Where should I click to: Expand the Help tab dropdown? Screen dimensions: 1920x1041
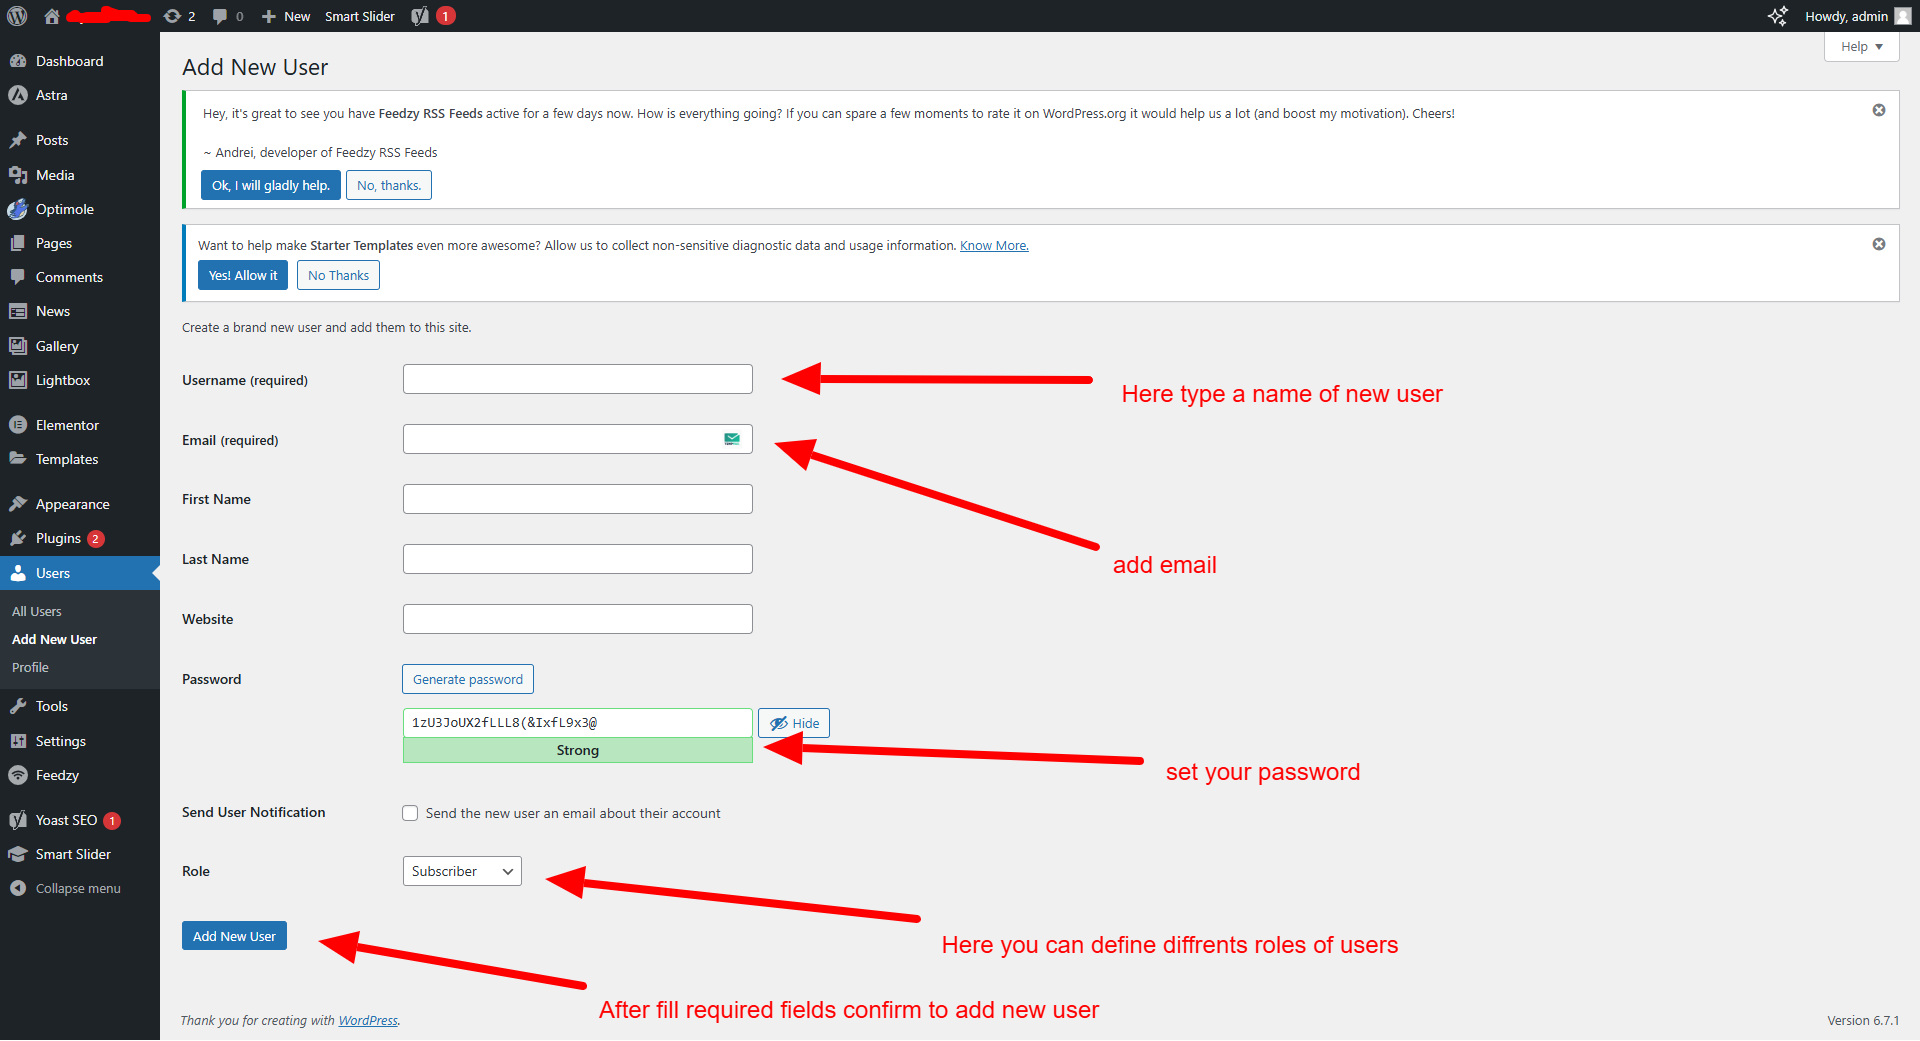tap(1861, 47)
